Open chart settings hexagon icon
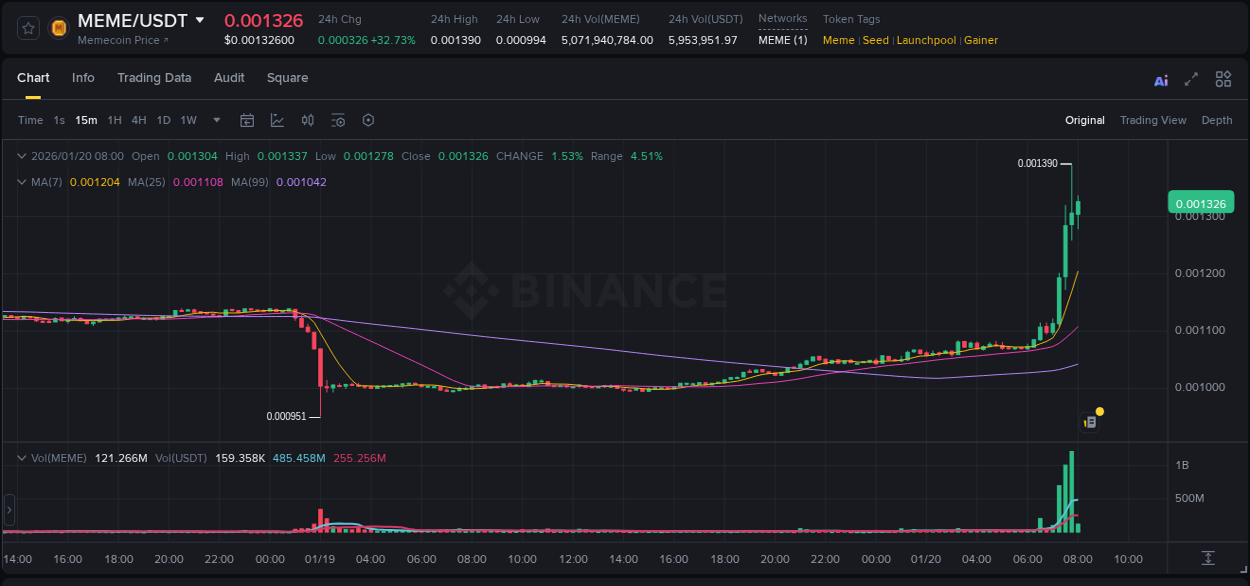 pyautogui.click(x=368, y=120)
